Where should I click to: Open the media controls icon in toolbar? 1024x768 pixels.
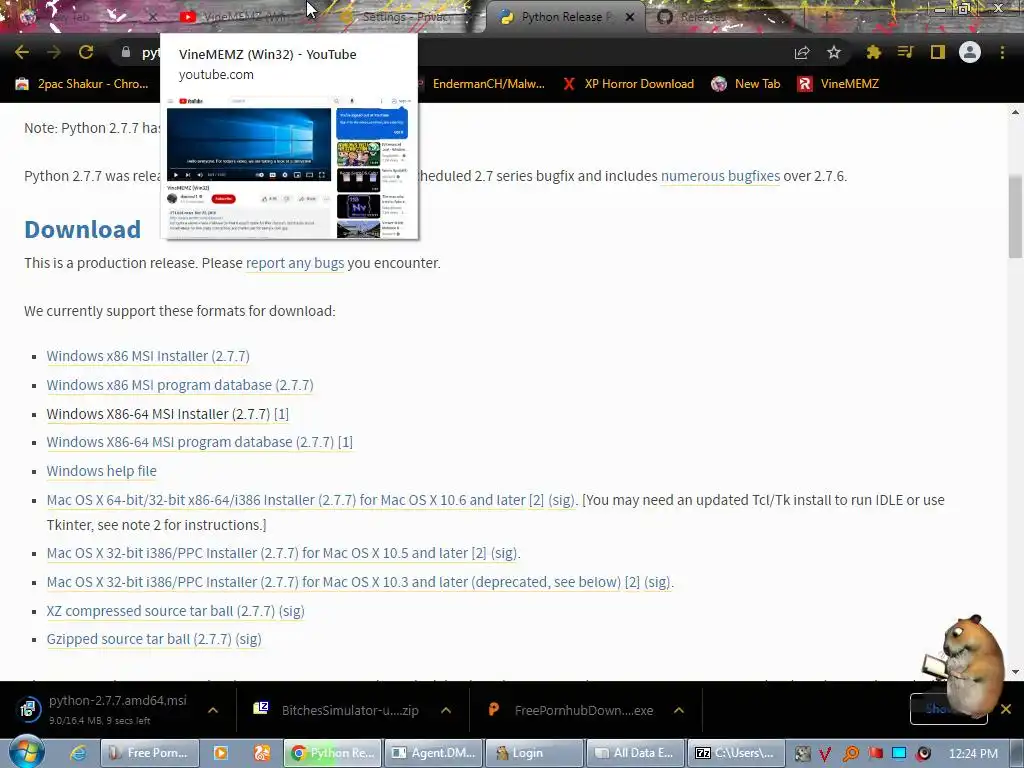click(905, 52)
